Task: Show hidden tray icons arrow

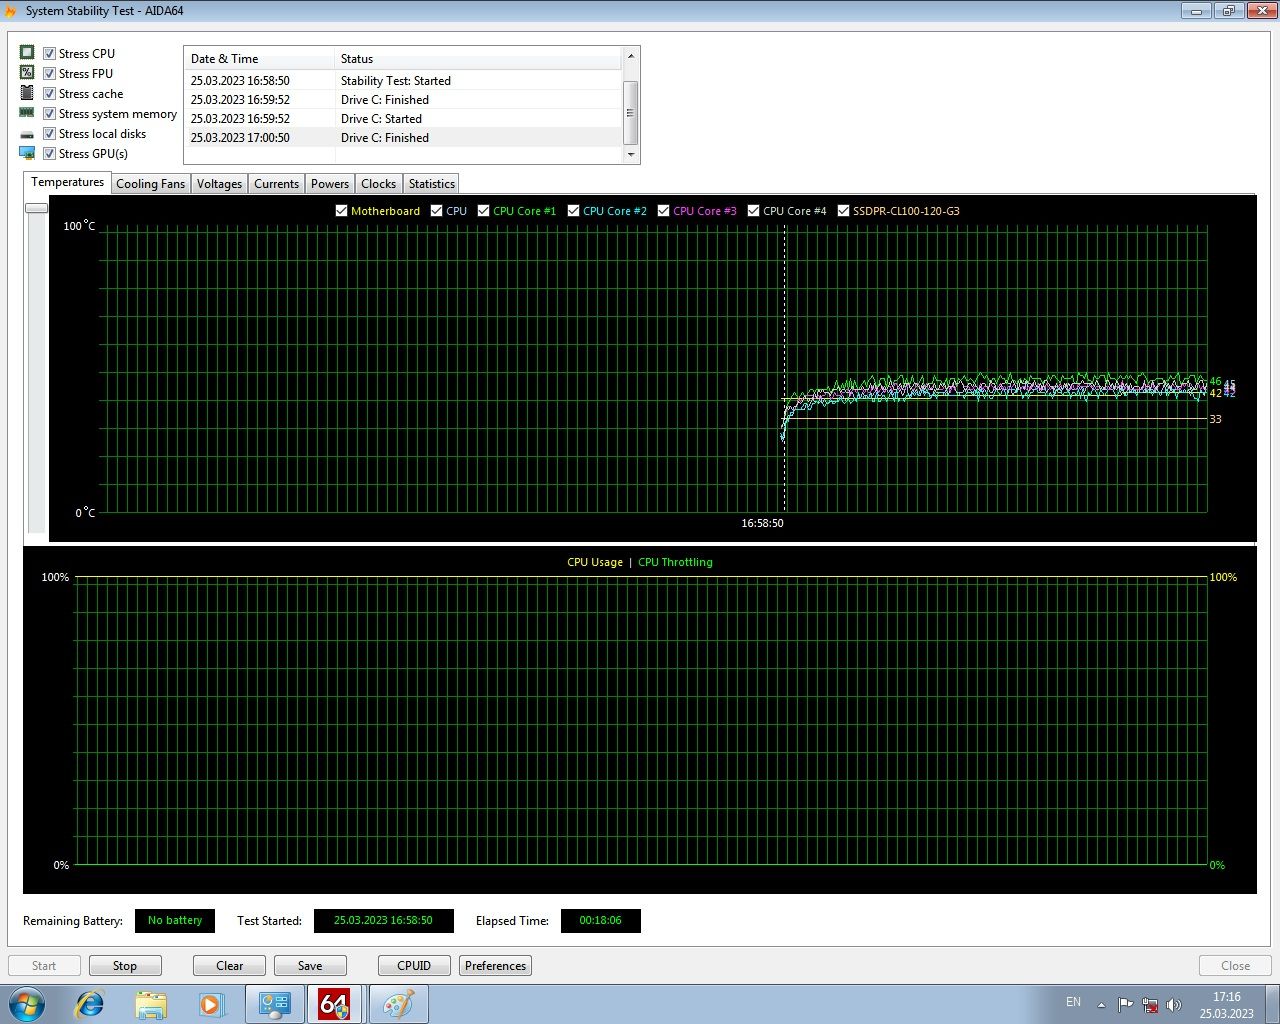Action: tap(1101, 1005)
